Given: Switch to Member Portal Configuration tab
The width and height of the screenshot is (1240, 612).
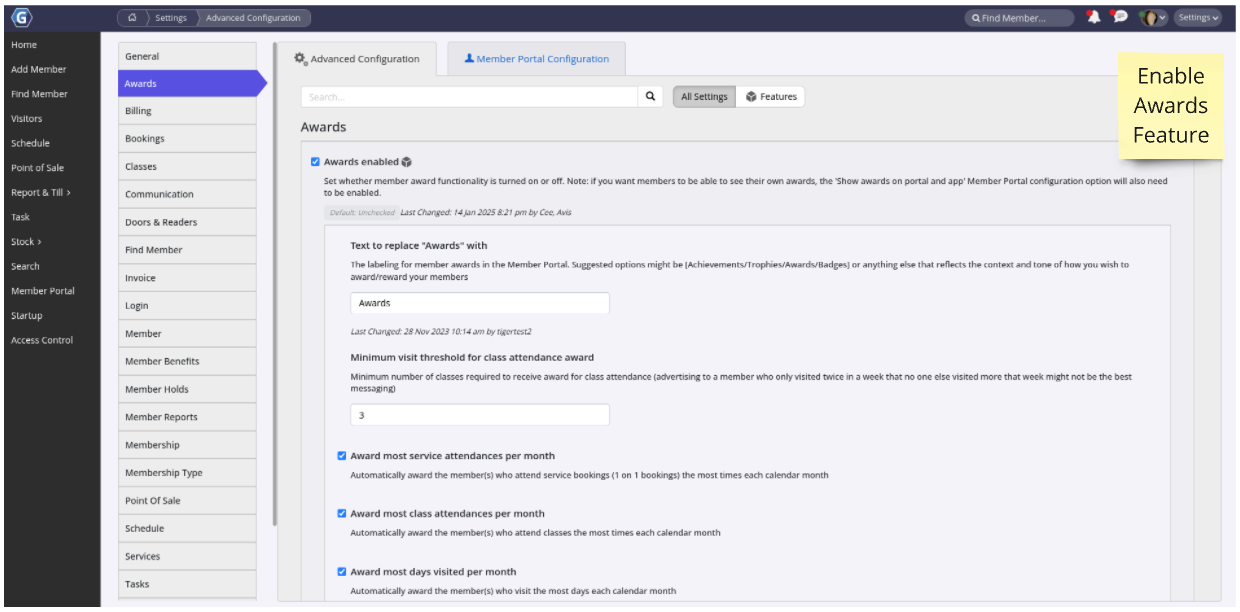Looking at the screenshot, I should [537, 59].
